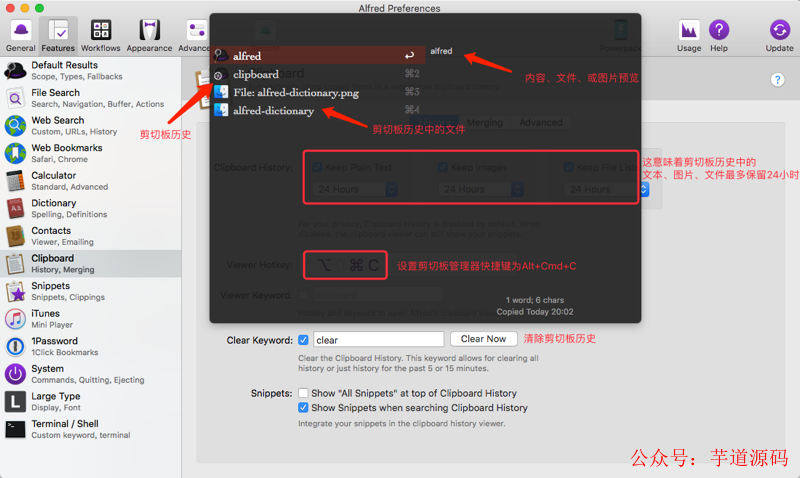This screenshot has height=478, width=800.
Task: Select the Terminal / Shell icon
Action: coord(15,429)
